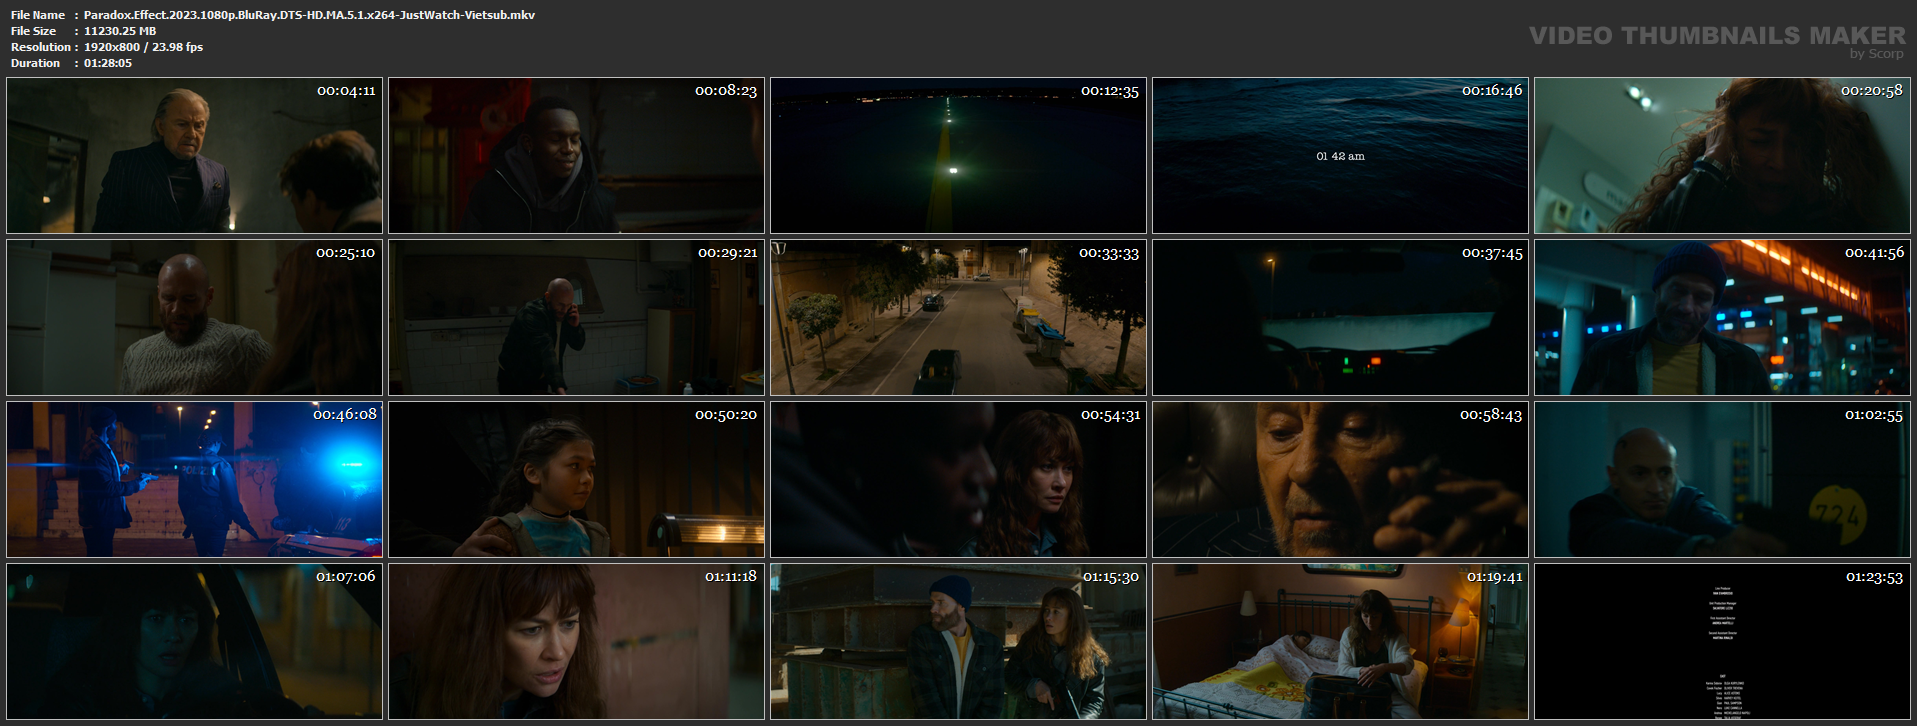Open the bedroom frame at 01:19:41
The width and height of the screenshot is (1917, 726).
coord(1340,641)
